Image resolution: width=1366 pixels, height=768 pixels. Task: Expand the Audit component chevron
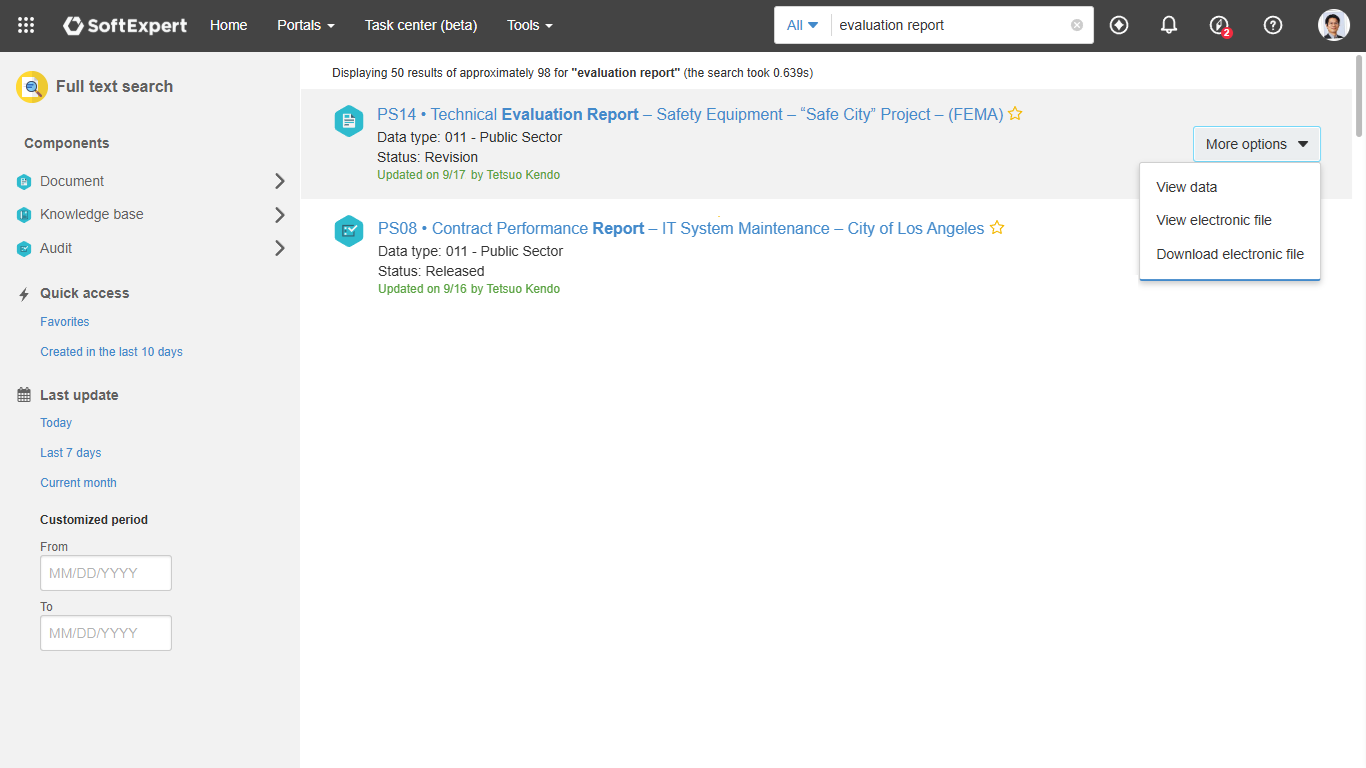(280, 248)
